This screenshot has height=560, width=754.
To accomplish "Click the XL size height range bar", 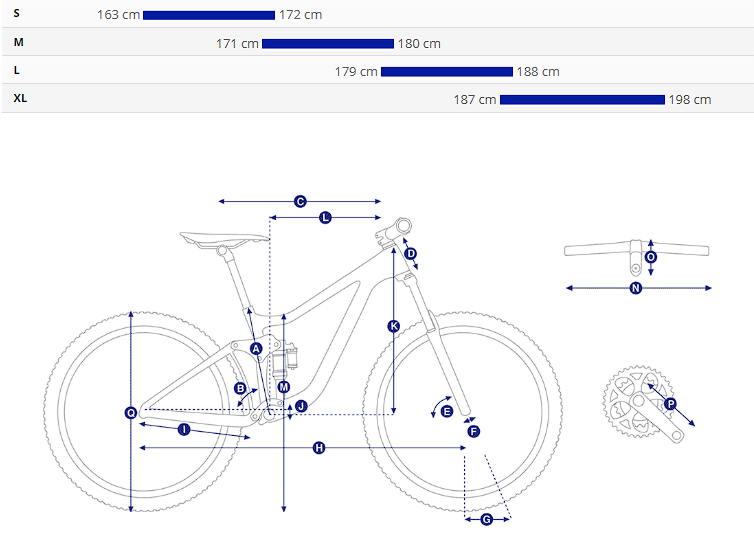I will point(582,99).
